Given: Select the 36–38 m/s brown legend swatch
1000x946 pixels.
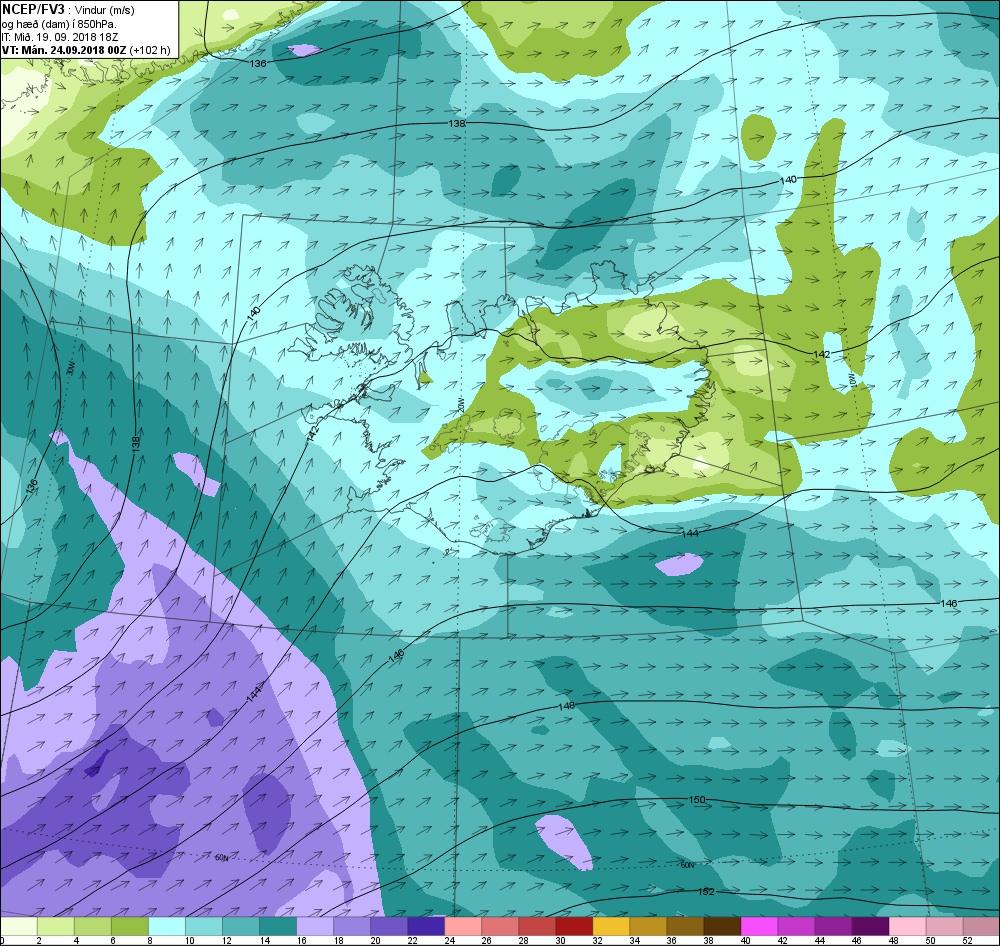Looking at the screenshot, I should coord(685,926).
